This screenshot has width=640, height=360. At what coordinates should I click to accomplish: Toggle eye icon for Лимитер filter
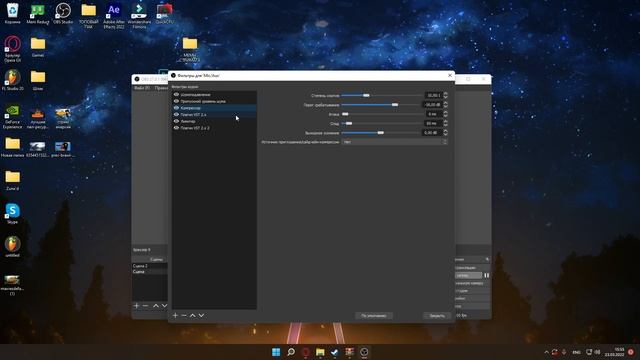(x=176, y=121)
